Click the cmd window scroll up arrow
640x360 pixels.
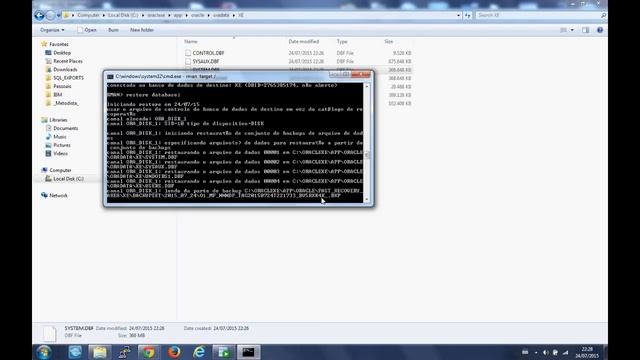click(367, 87)
